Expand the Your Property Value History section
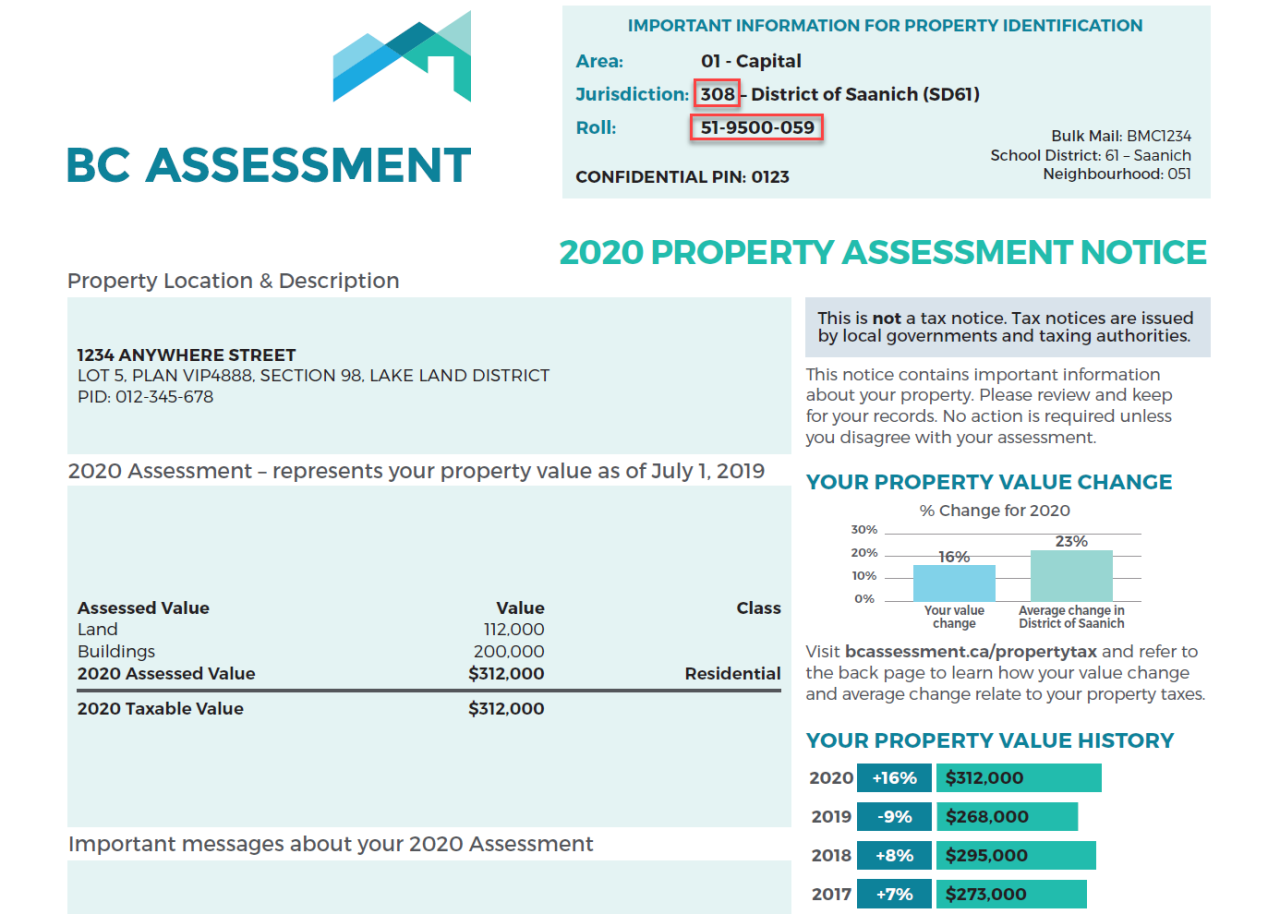Viewport: 1280px width, 914px height. click(x=990, y=740)
